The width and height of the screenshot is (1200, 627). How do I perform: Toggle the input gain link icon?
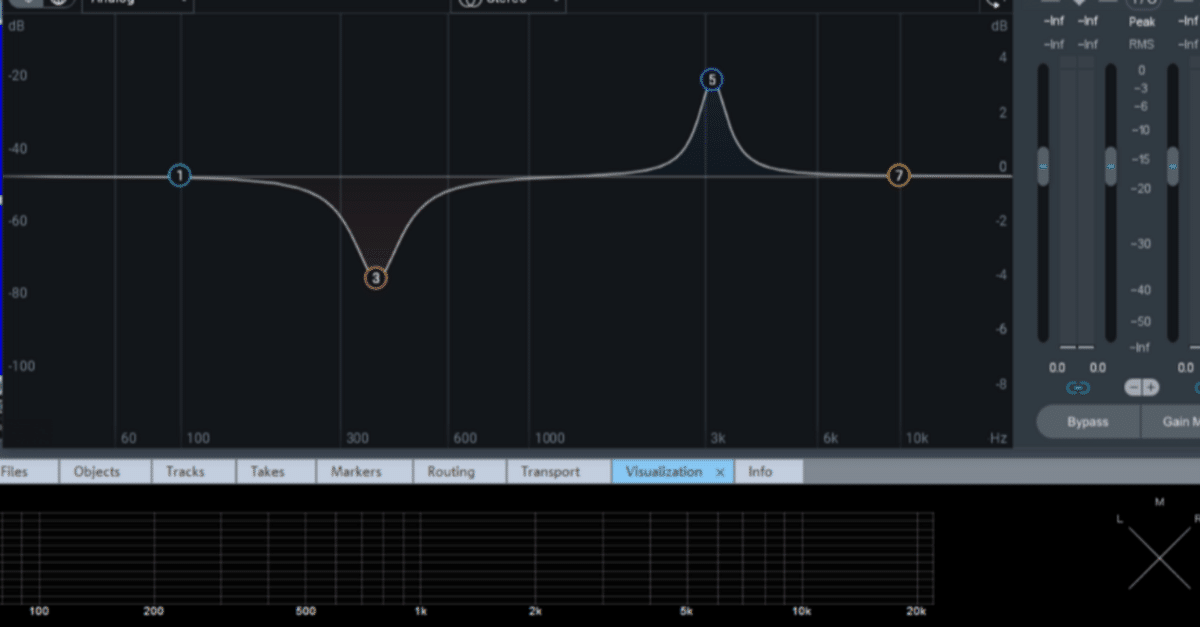[1078, 388]
